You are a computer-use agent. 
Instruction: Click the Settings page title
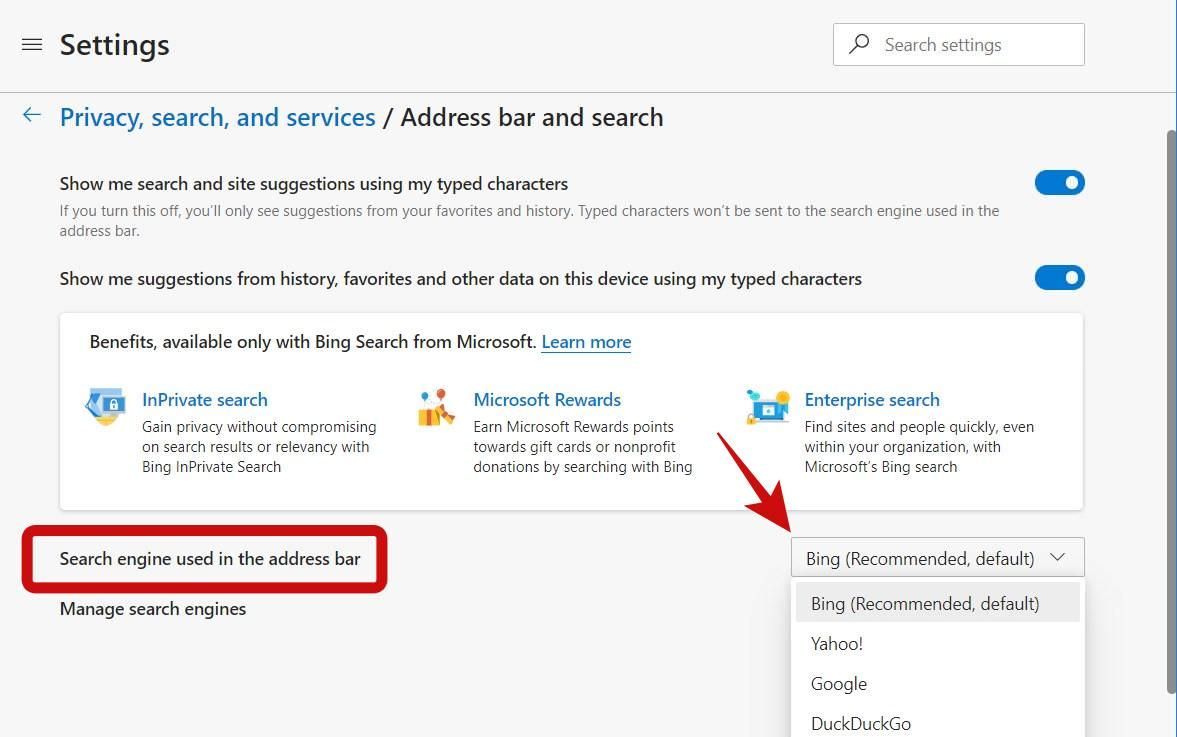pos(115,45)
